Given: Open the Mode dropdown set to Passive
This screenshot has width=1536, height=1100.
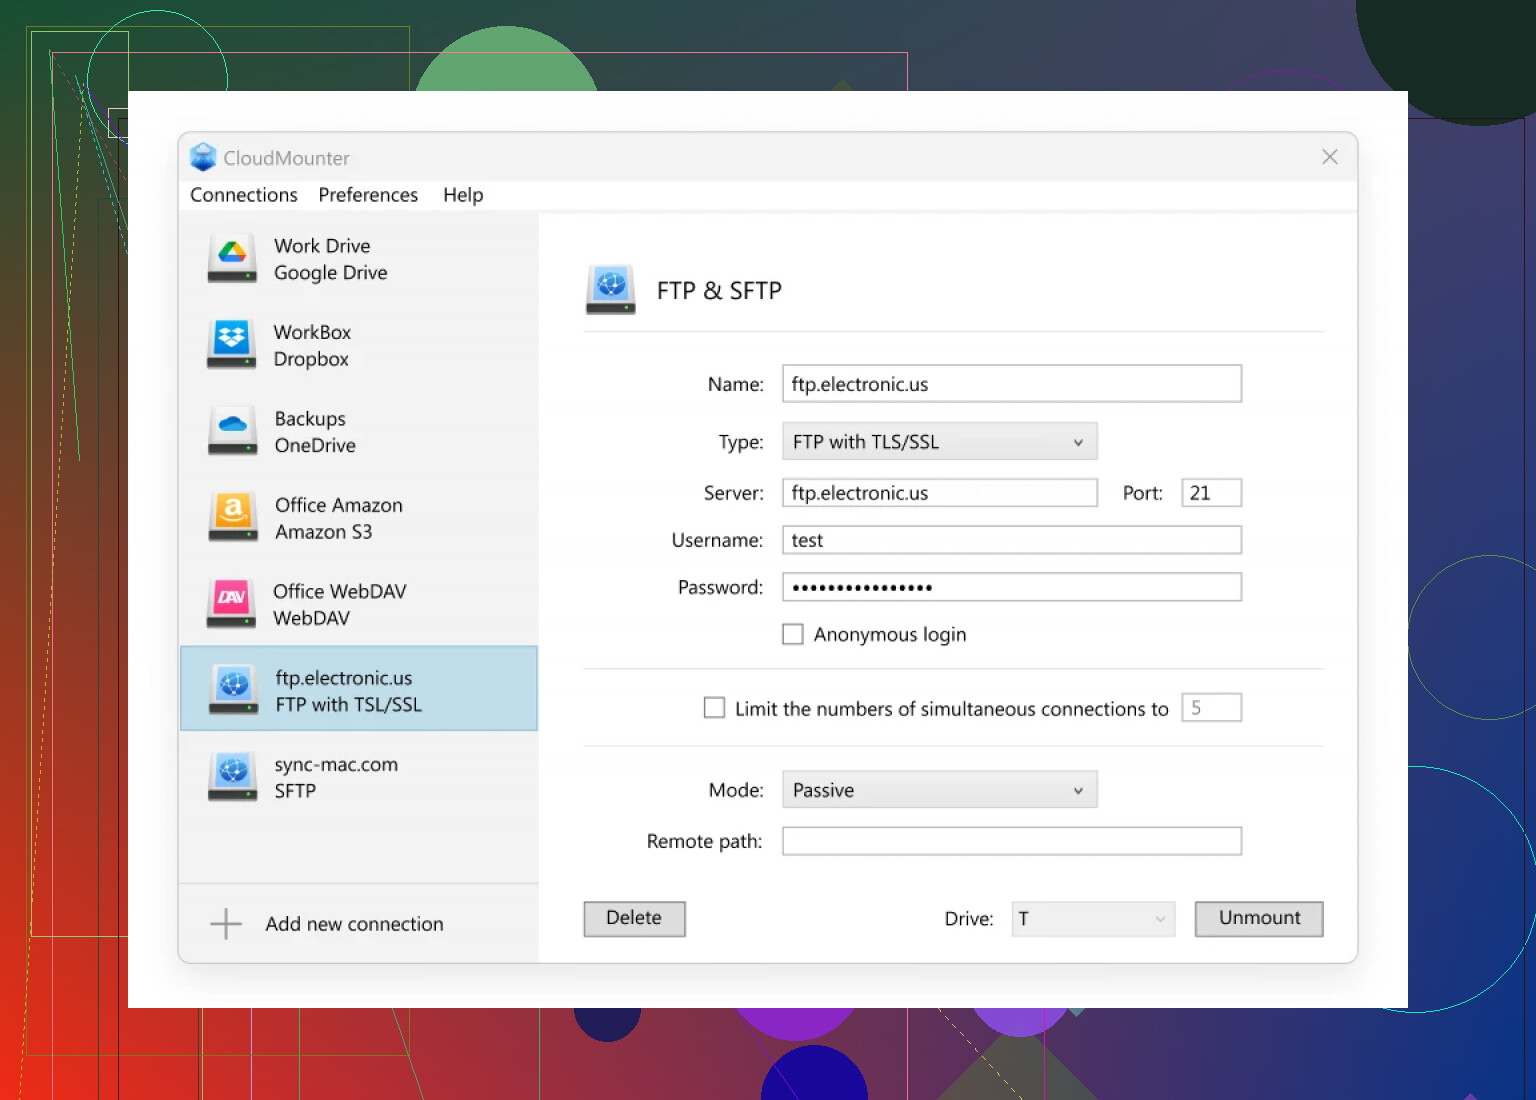Looking at the screenshot, I should coord(939,790).
